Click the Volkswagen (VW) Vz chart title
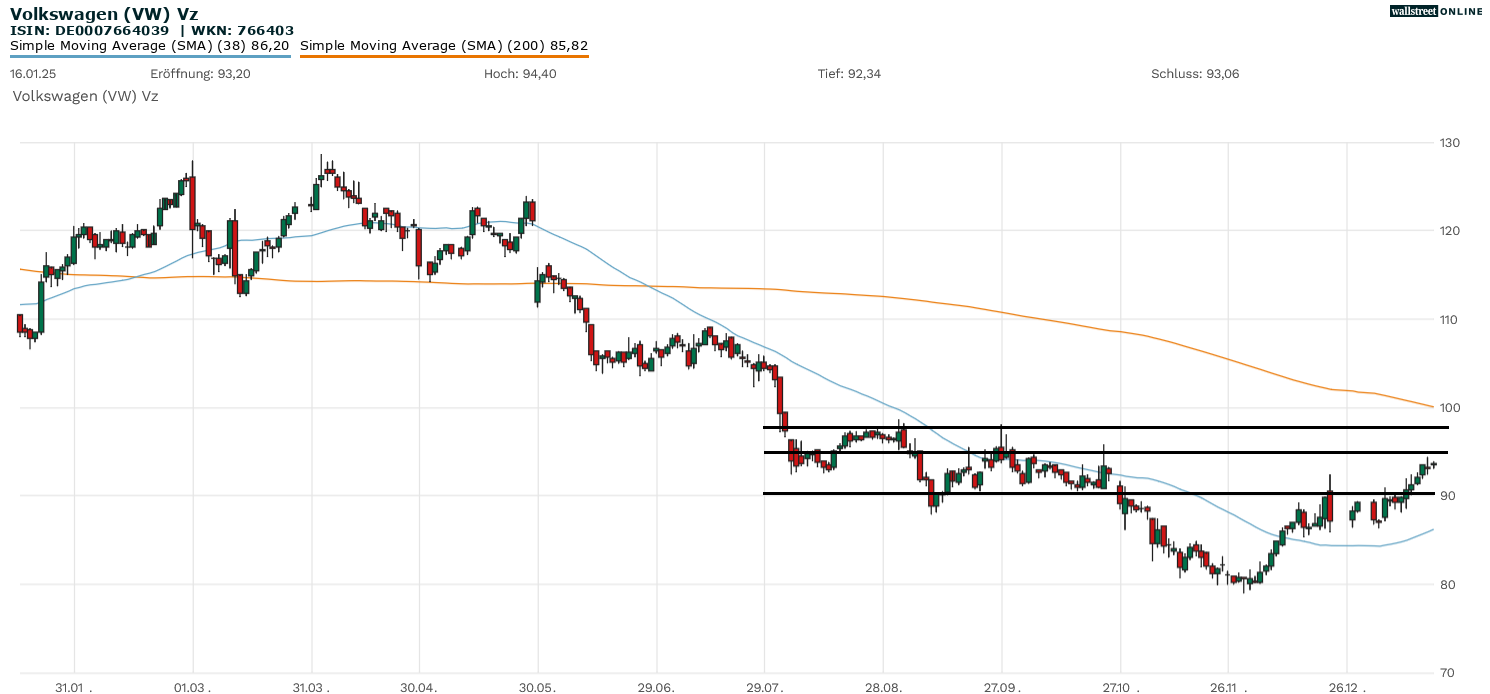 104,14
